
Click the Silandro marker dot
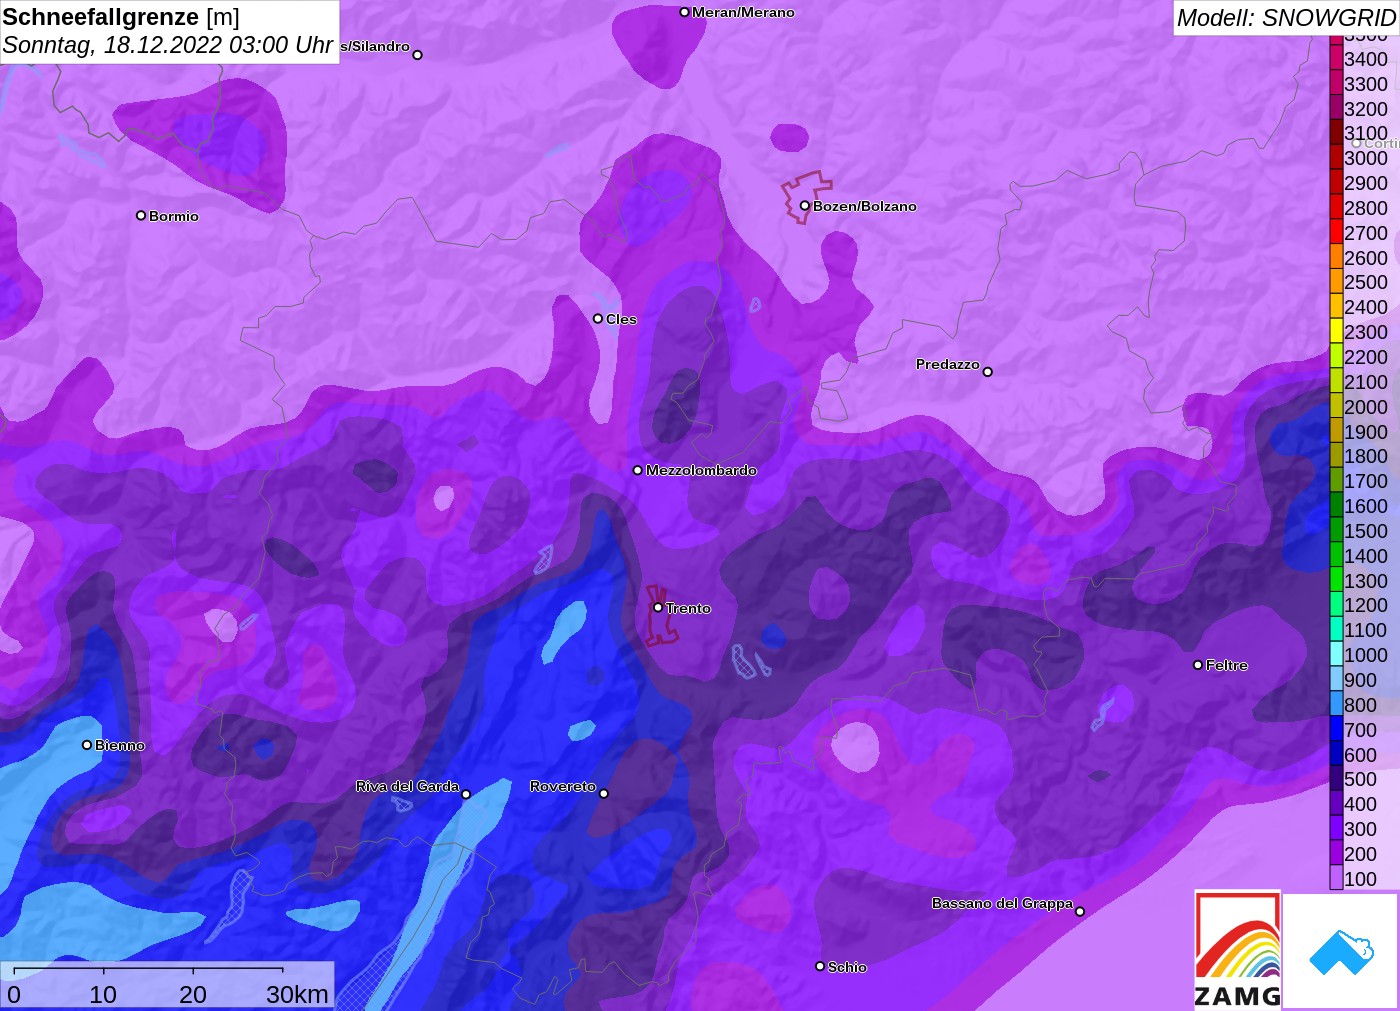tap(418, 55)
